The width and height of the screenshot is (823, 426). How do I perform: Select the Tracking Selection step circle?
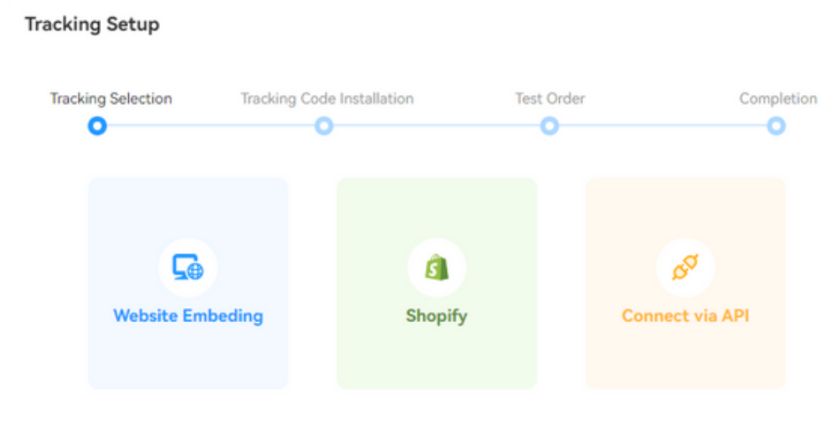[x=97, y=126]
